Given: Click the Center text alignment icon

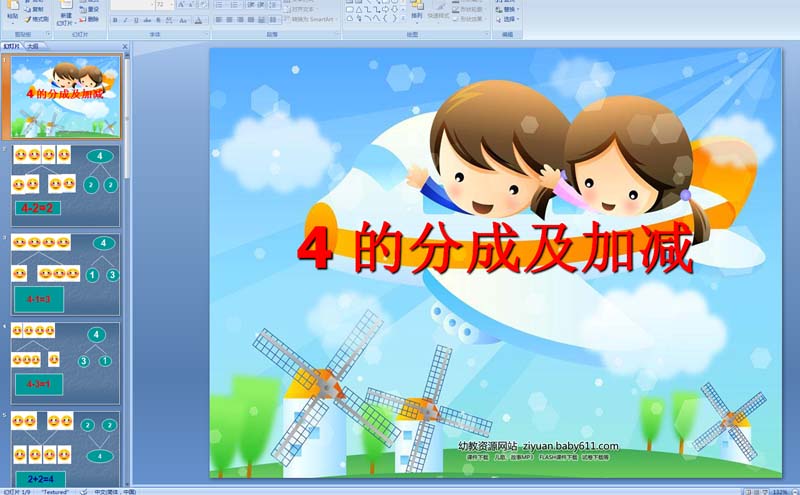Looking at the screenshot, I should [x=229, y=19].
